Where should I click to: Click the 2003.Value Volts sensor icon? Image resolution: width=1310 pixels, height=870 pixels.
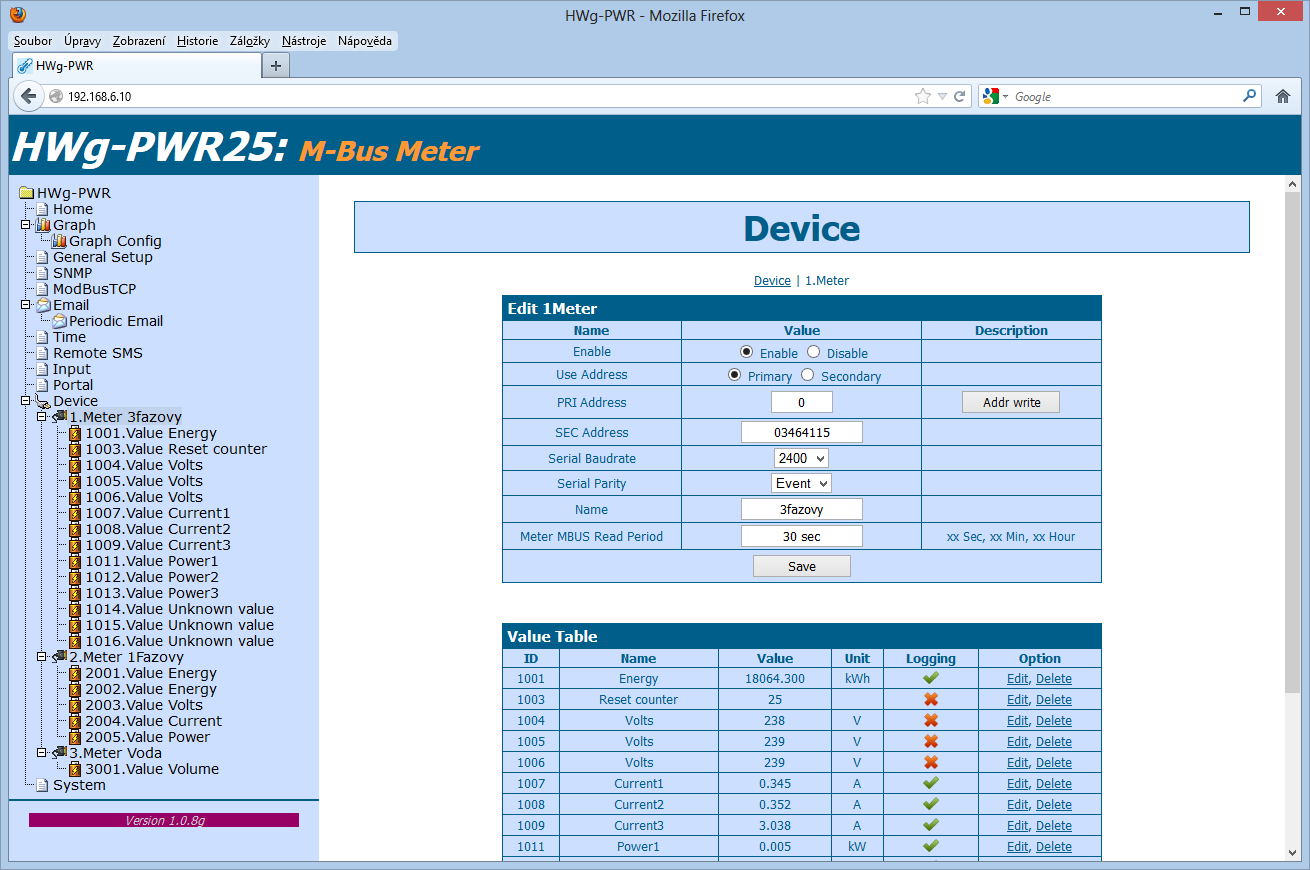coord(75,705)
